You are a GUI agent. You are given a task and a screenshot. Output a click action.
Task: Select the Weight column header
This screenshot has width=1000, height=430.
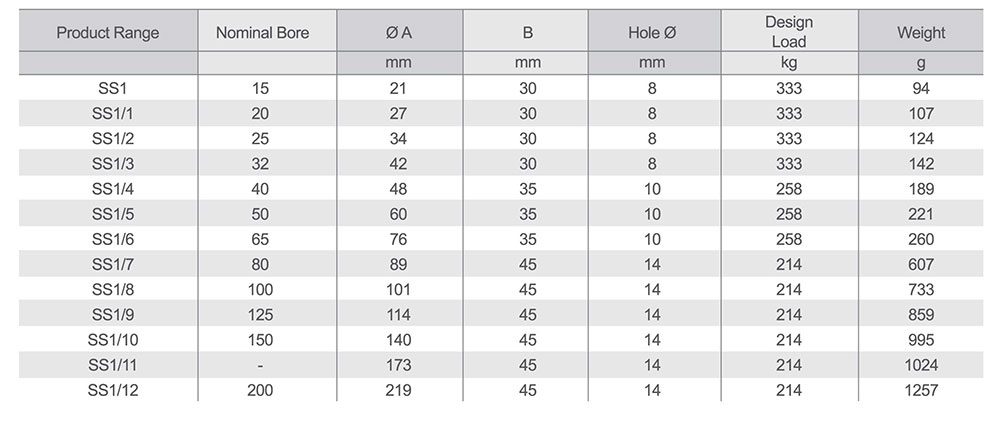tap(921, 33)
